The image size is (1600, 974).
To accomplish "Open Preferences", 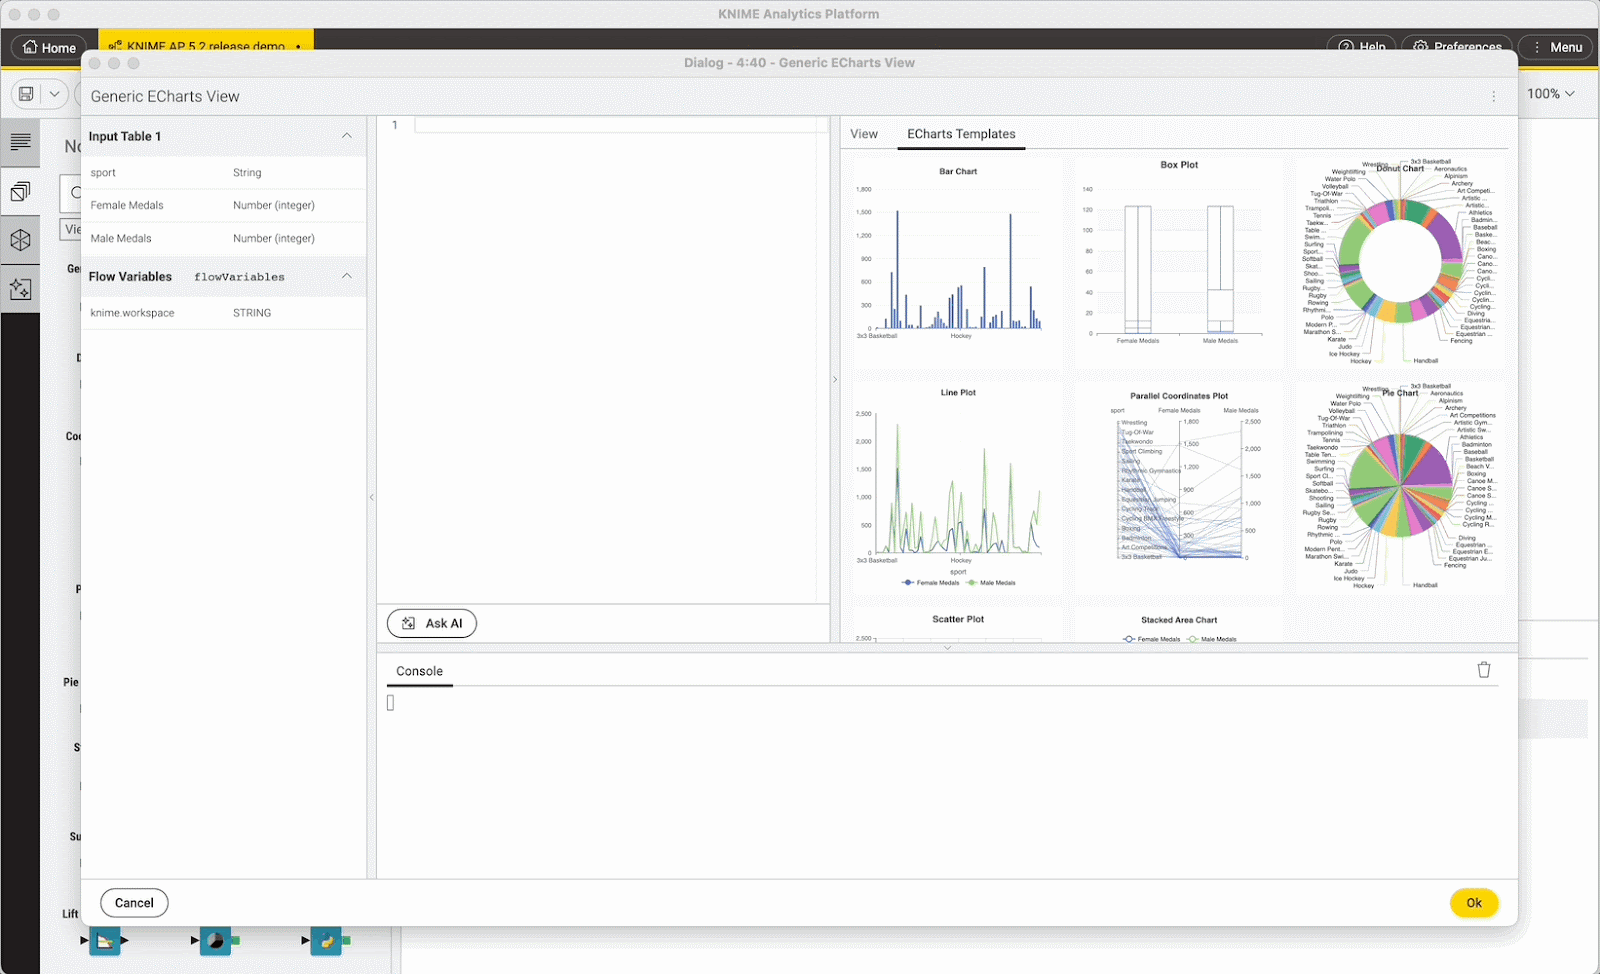I will [1458, 46].
